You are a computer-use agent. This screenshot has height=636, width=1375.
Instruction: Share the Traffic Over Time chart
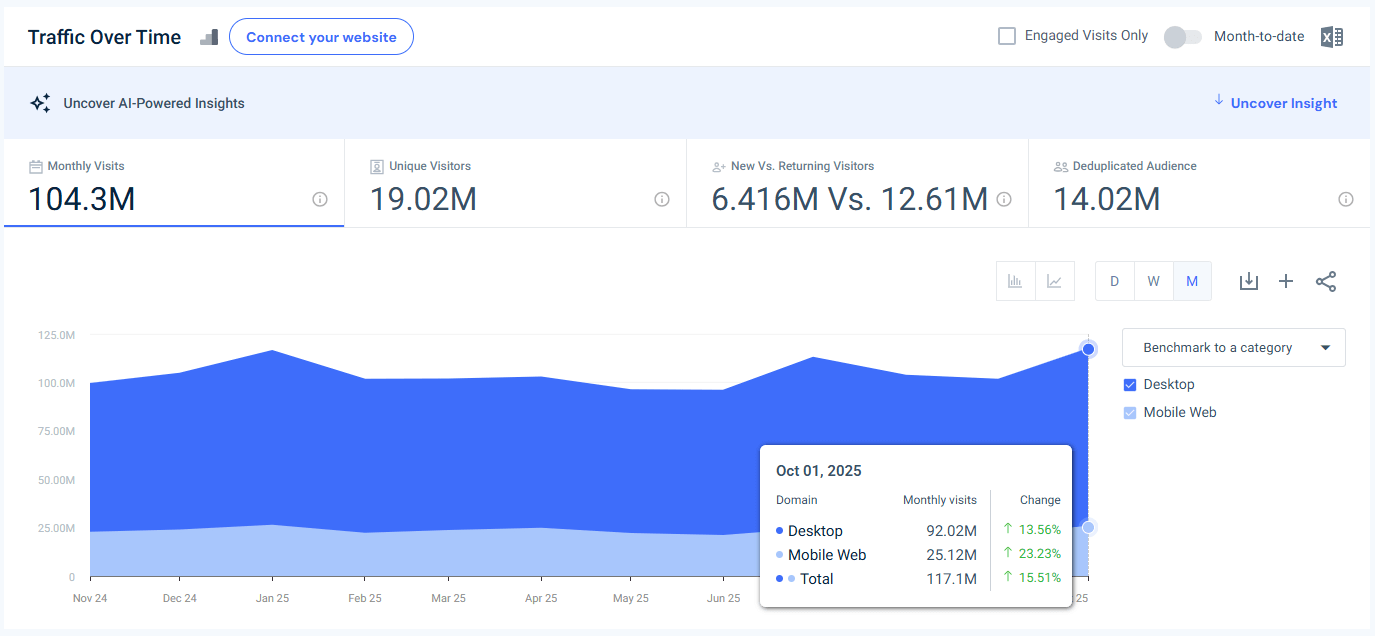click(x=1326, y=281)
